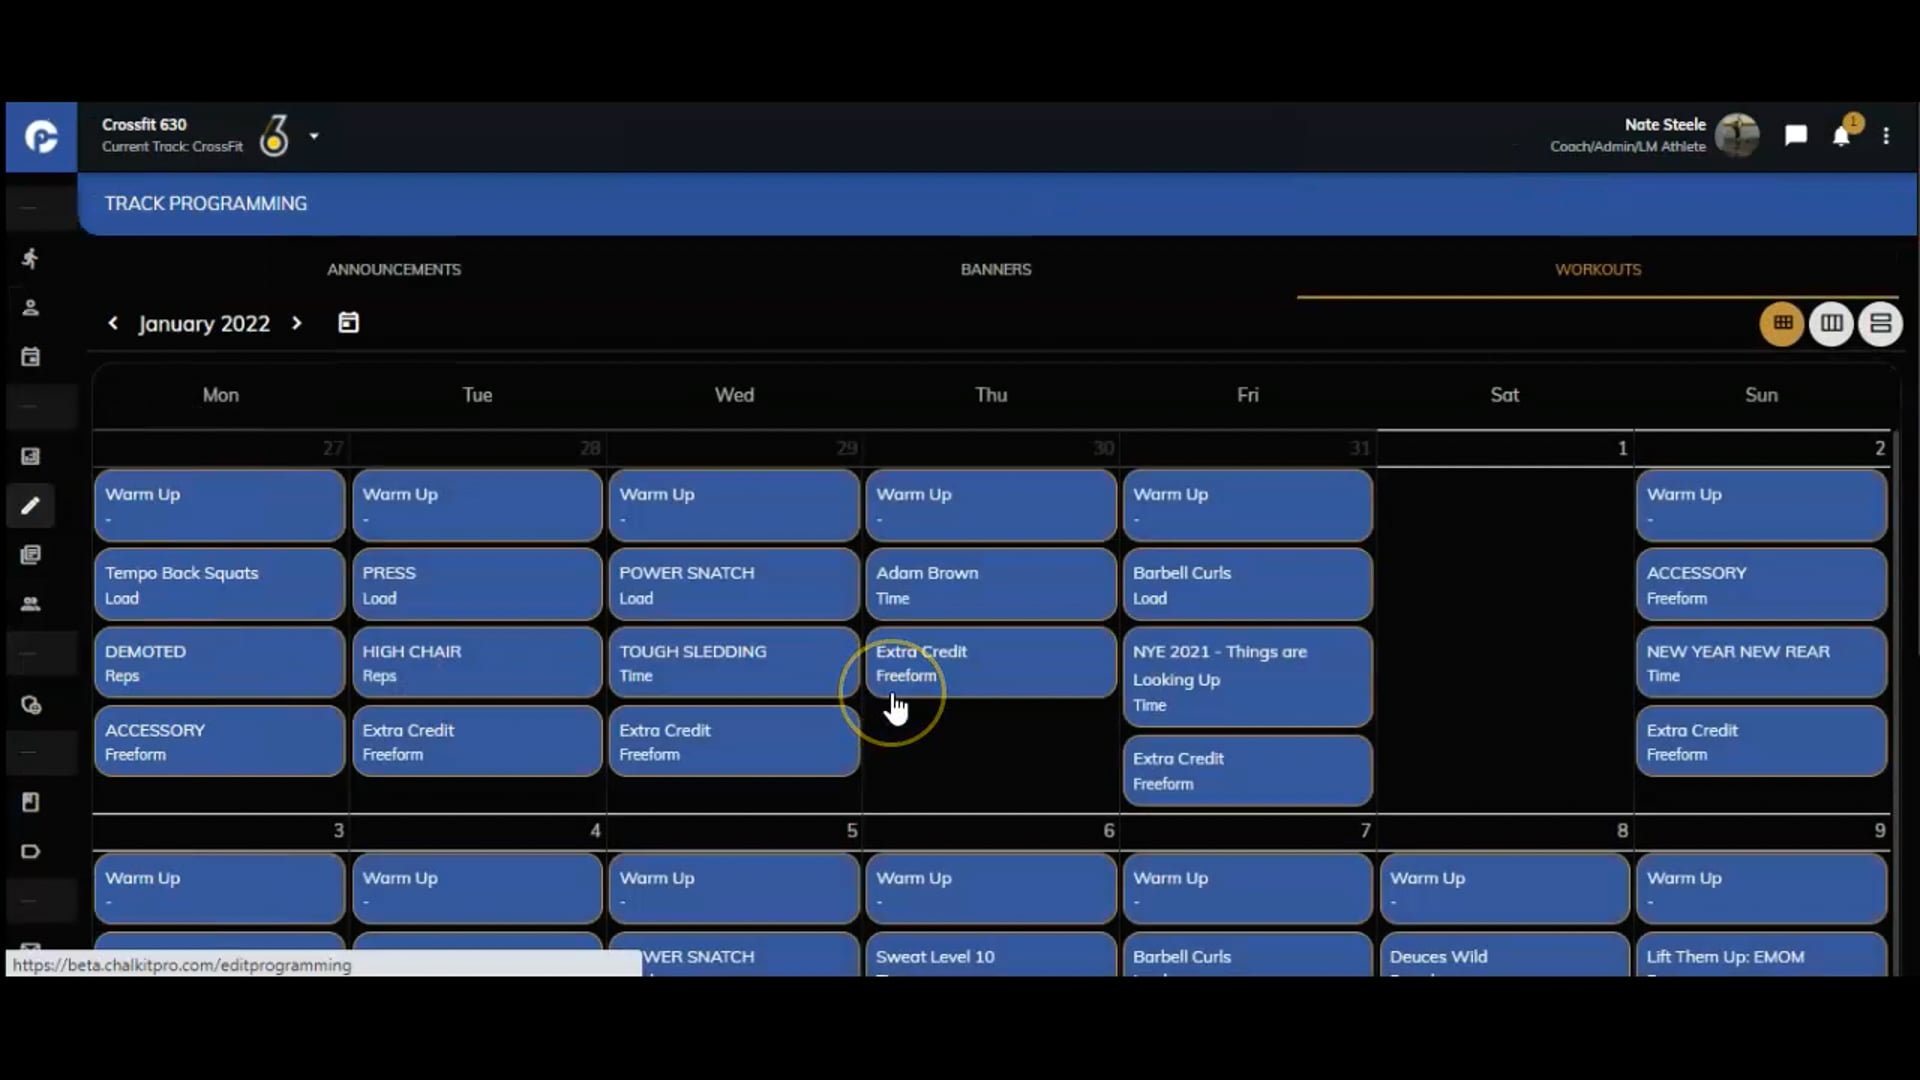Open the single person profile sidebar icon
Image resolution: width=1920 pixels, height=1080 pixels.
pyautogui.click(x=30, y=308)
